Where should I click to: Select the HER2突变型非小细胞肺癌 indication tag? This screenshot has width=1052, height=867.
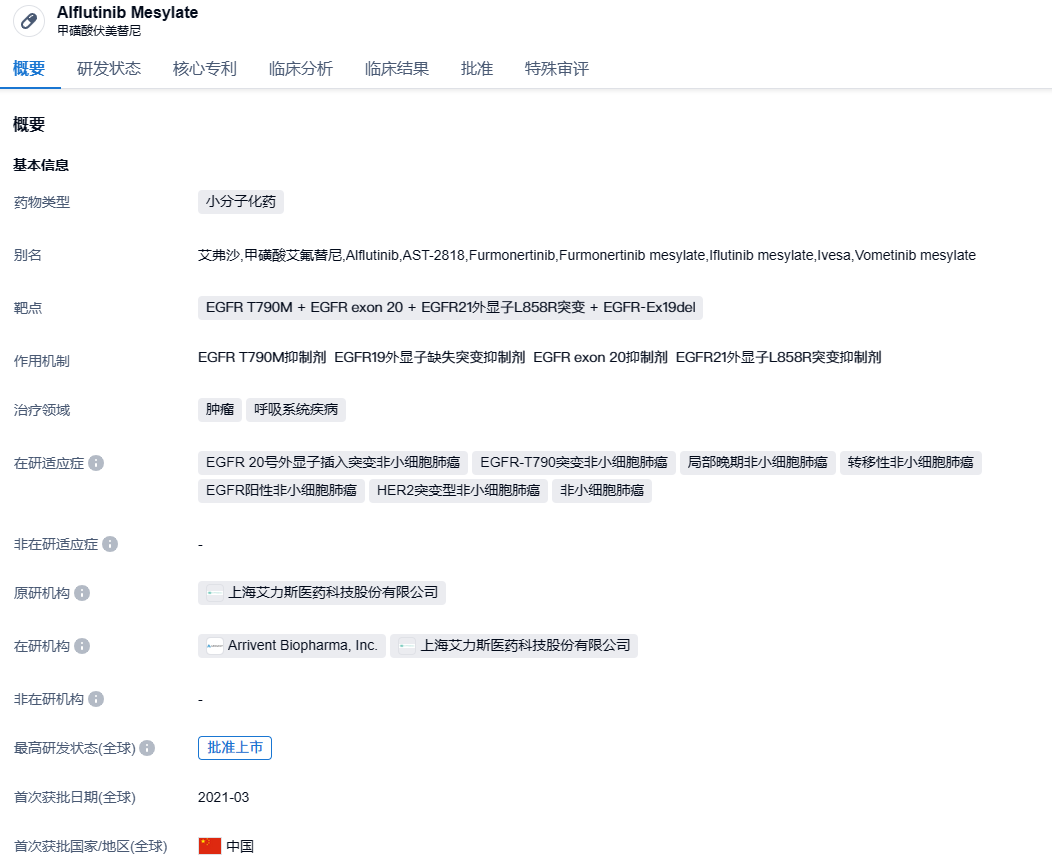point(459,491)
